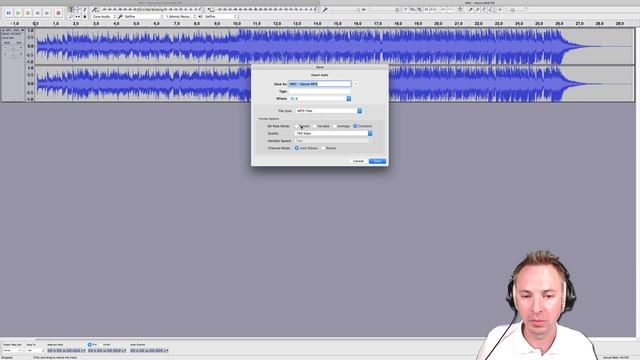Click the track close X button
The image size is (640, 360).
3,30
